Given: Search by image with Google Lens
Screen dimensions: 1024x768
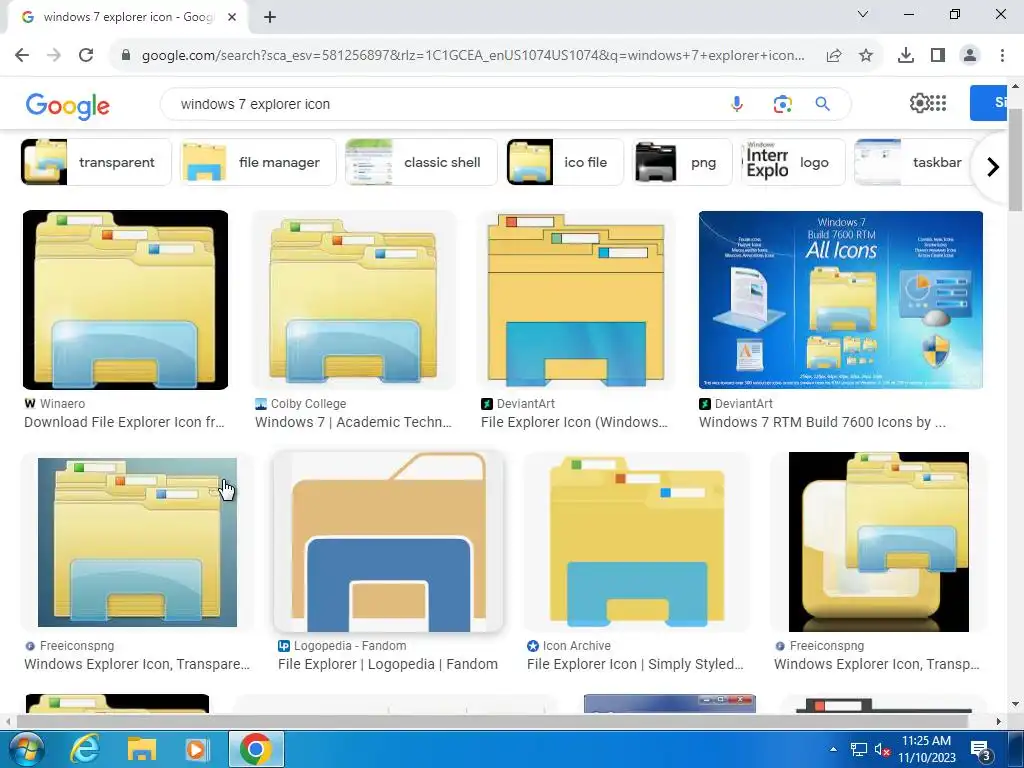Looking at the screenshot, I should click(782, 104).
